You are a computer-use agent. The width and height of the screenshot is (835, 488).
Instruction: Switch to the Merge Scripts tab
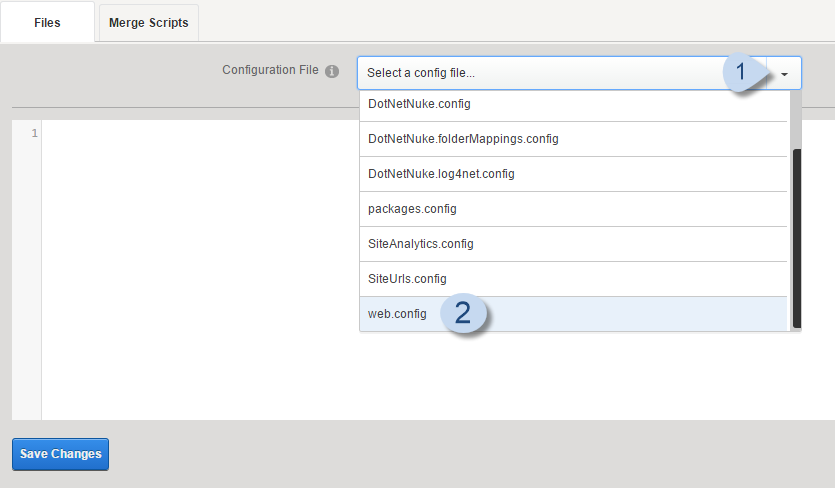pyautogui.click(x=149, y=22)
